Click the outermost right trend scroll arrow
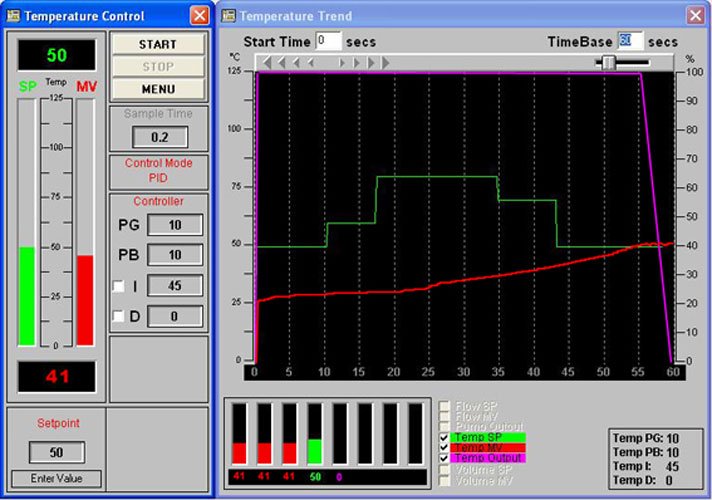 pos(386,63)
